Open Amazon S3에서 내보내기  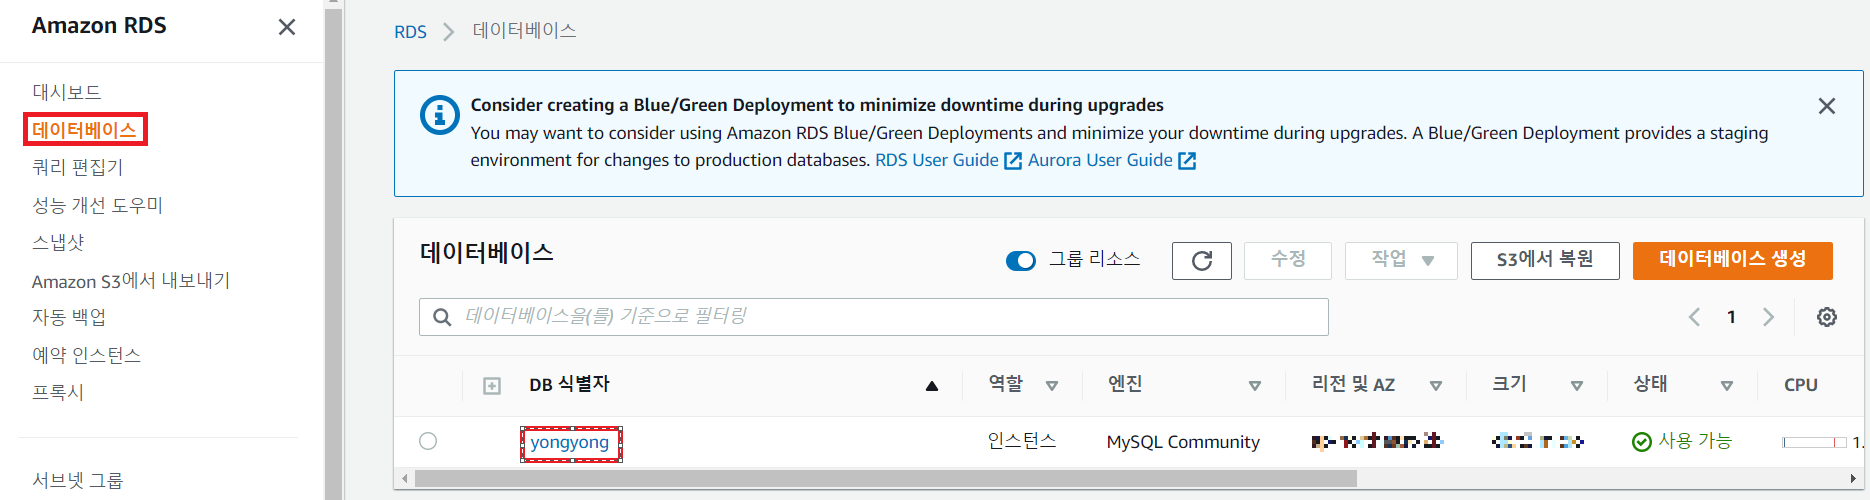point(131,280)
